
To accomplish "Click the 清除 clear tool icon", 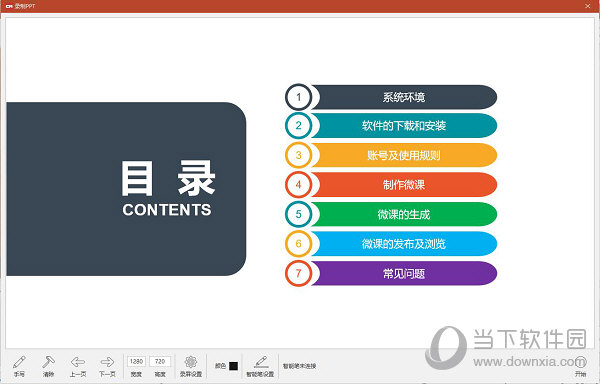I will coord(49,366).
